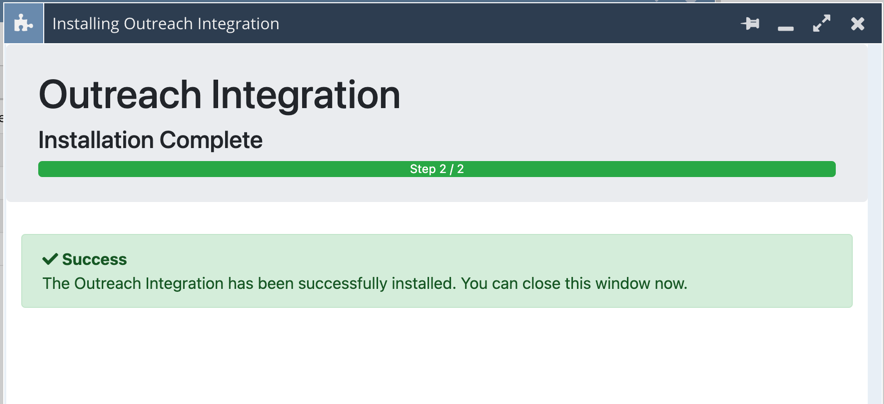Expand the installer window with the arrows icon

click(822, 23)
